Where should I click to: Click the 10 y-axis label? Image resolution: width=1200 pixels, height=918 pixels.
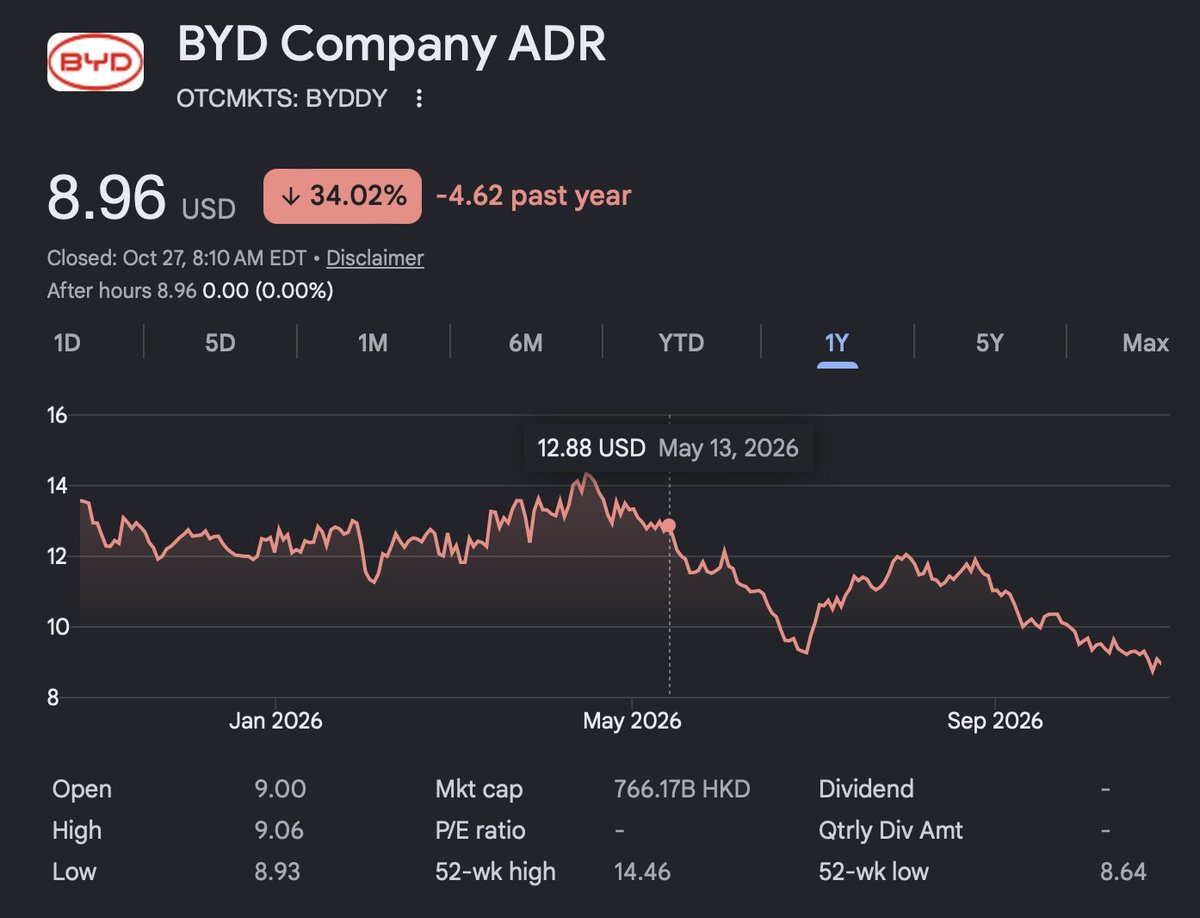pos(58,627)
